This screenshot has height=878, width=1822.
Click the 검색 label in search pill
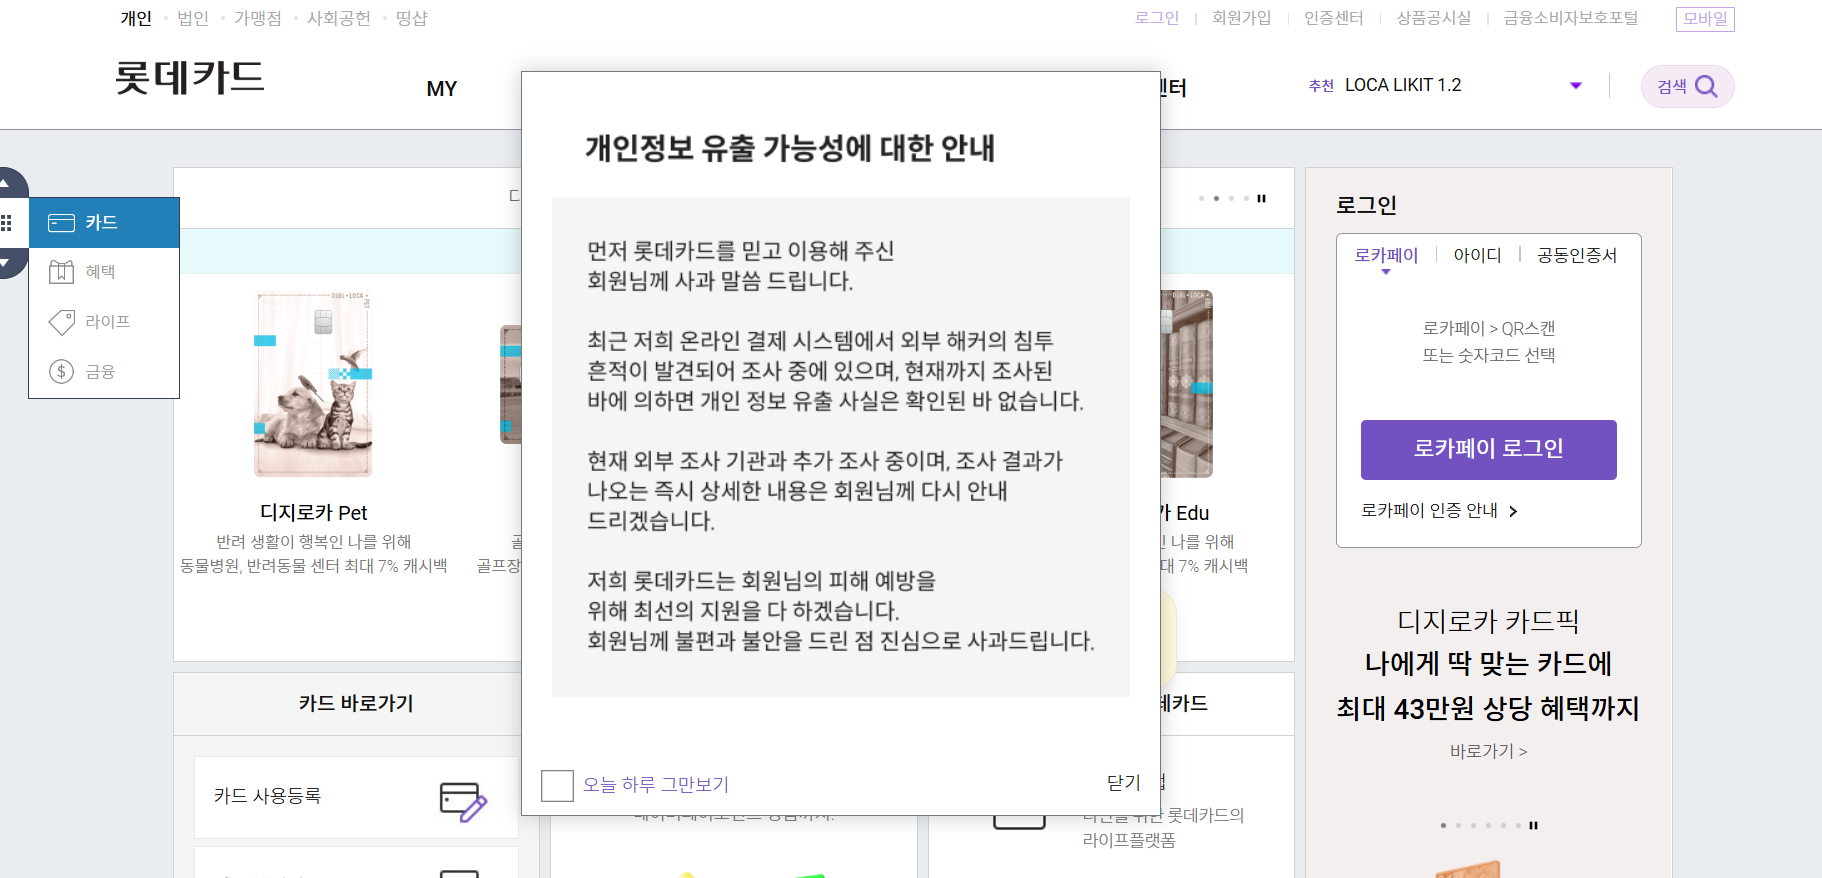click(1672, 87)
